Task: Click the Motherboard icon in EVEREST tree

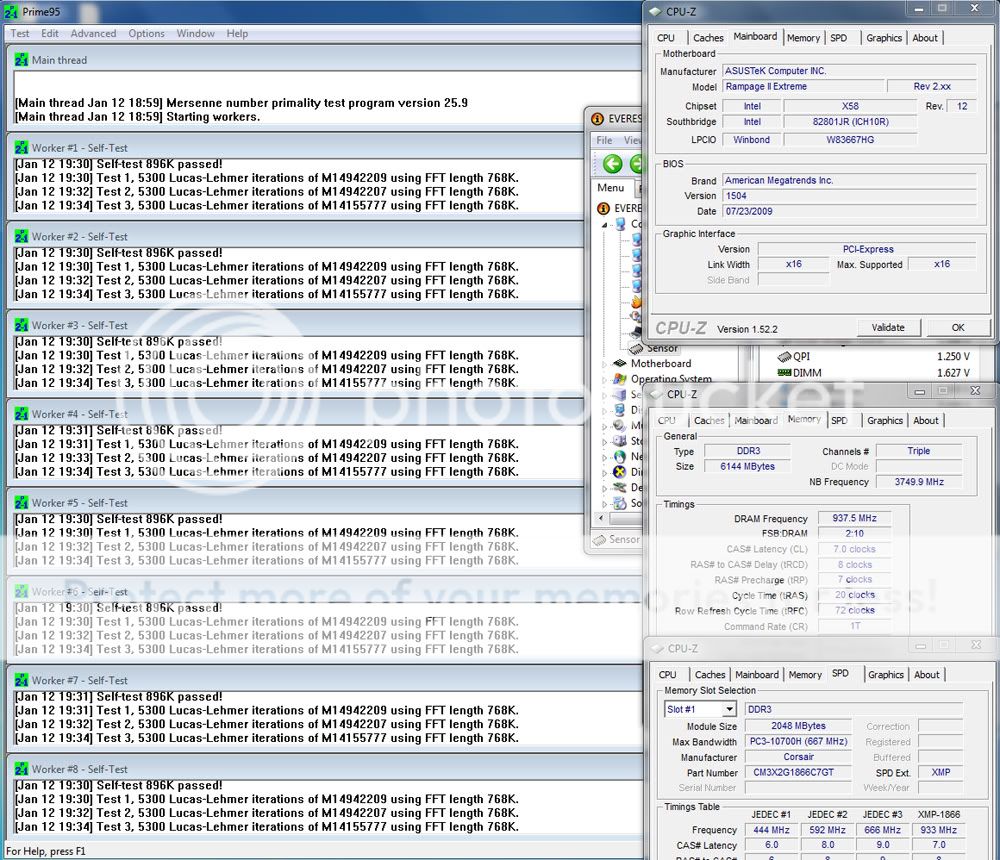Action: tap(619, 364)
